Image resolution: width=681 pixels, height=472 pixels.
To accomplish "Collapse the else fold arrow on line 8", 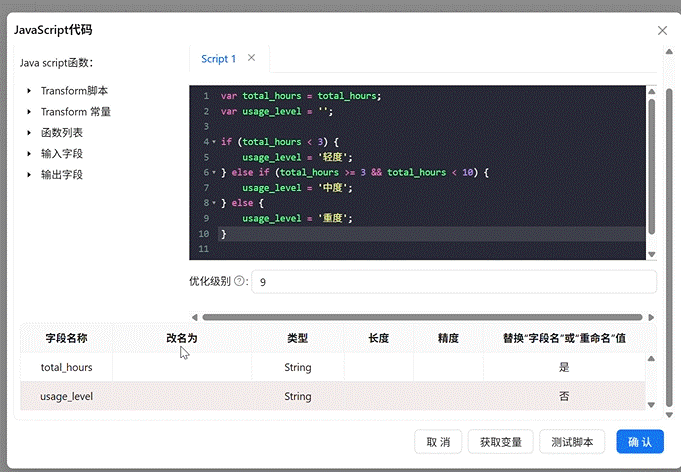I will [x=214, y=203].
